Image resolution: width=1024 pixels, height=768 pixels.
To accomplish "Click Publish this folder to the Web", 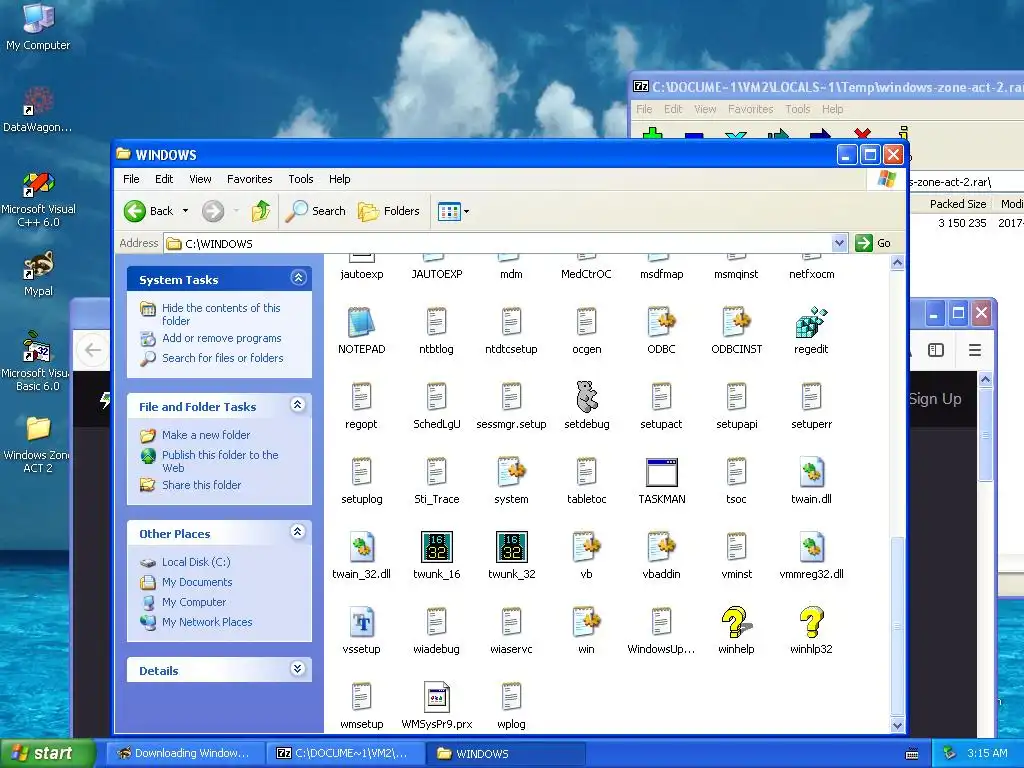I will 220,461.
